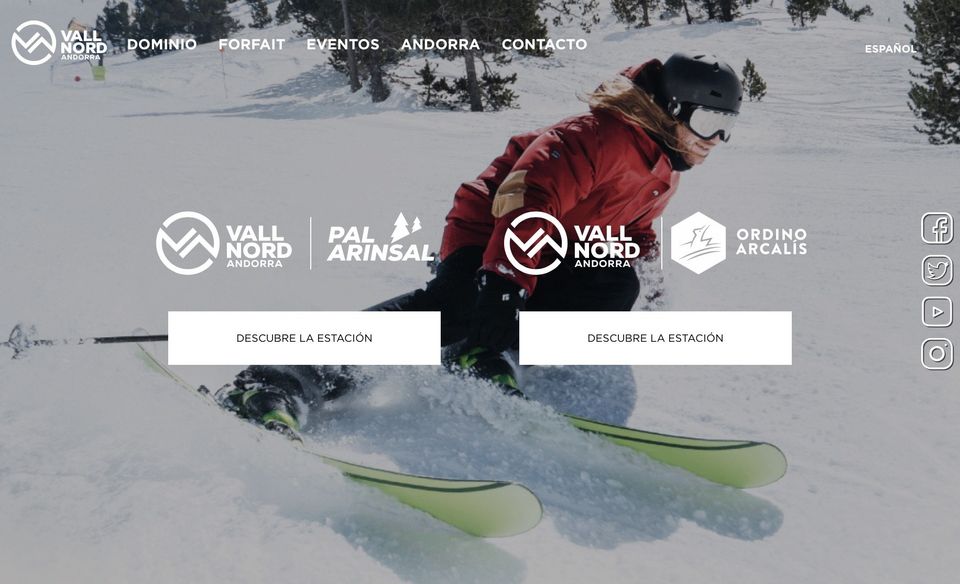Click the Pal Arinsal text logo
Image resolution: width=960 pixels, height=584 pixels.
pyautogui.click(x=380, y=244)
